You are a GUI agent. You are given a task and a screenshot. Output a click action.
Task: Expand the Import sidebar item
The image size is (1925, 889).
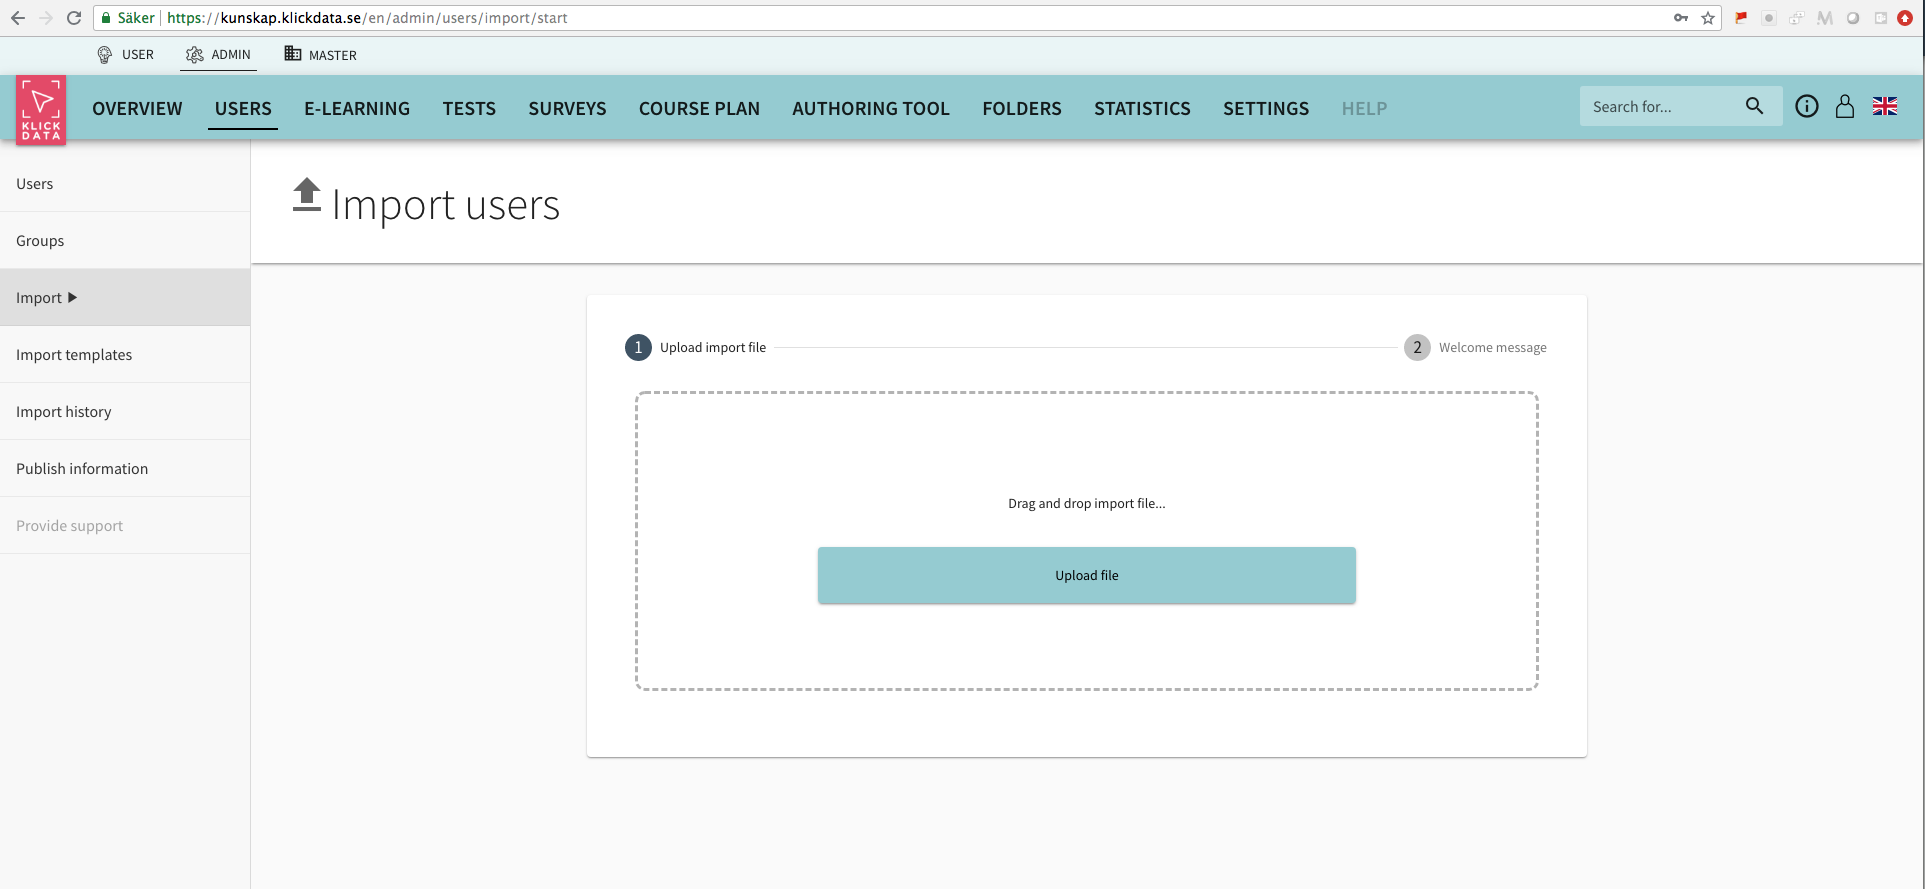click(x=47, y=298)
